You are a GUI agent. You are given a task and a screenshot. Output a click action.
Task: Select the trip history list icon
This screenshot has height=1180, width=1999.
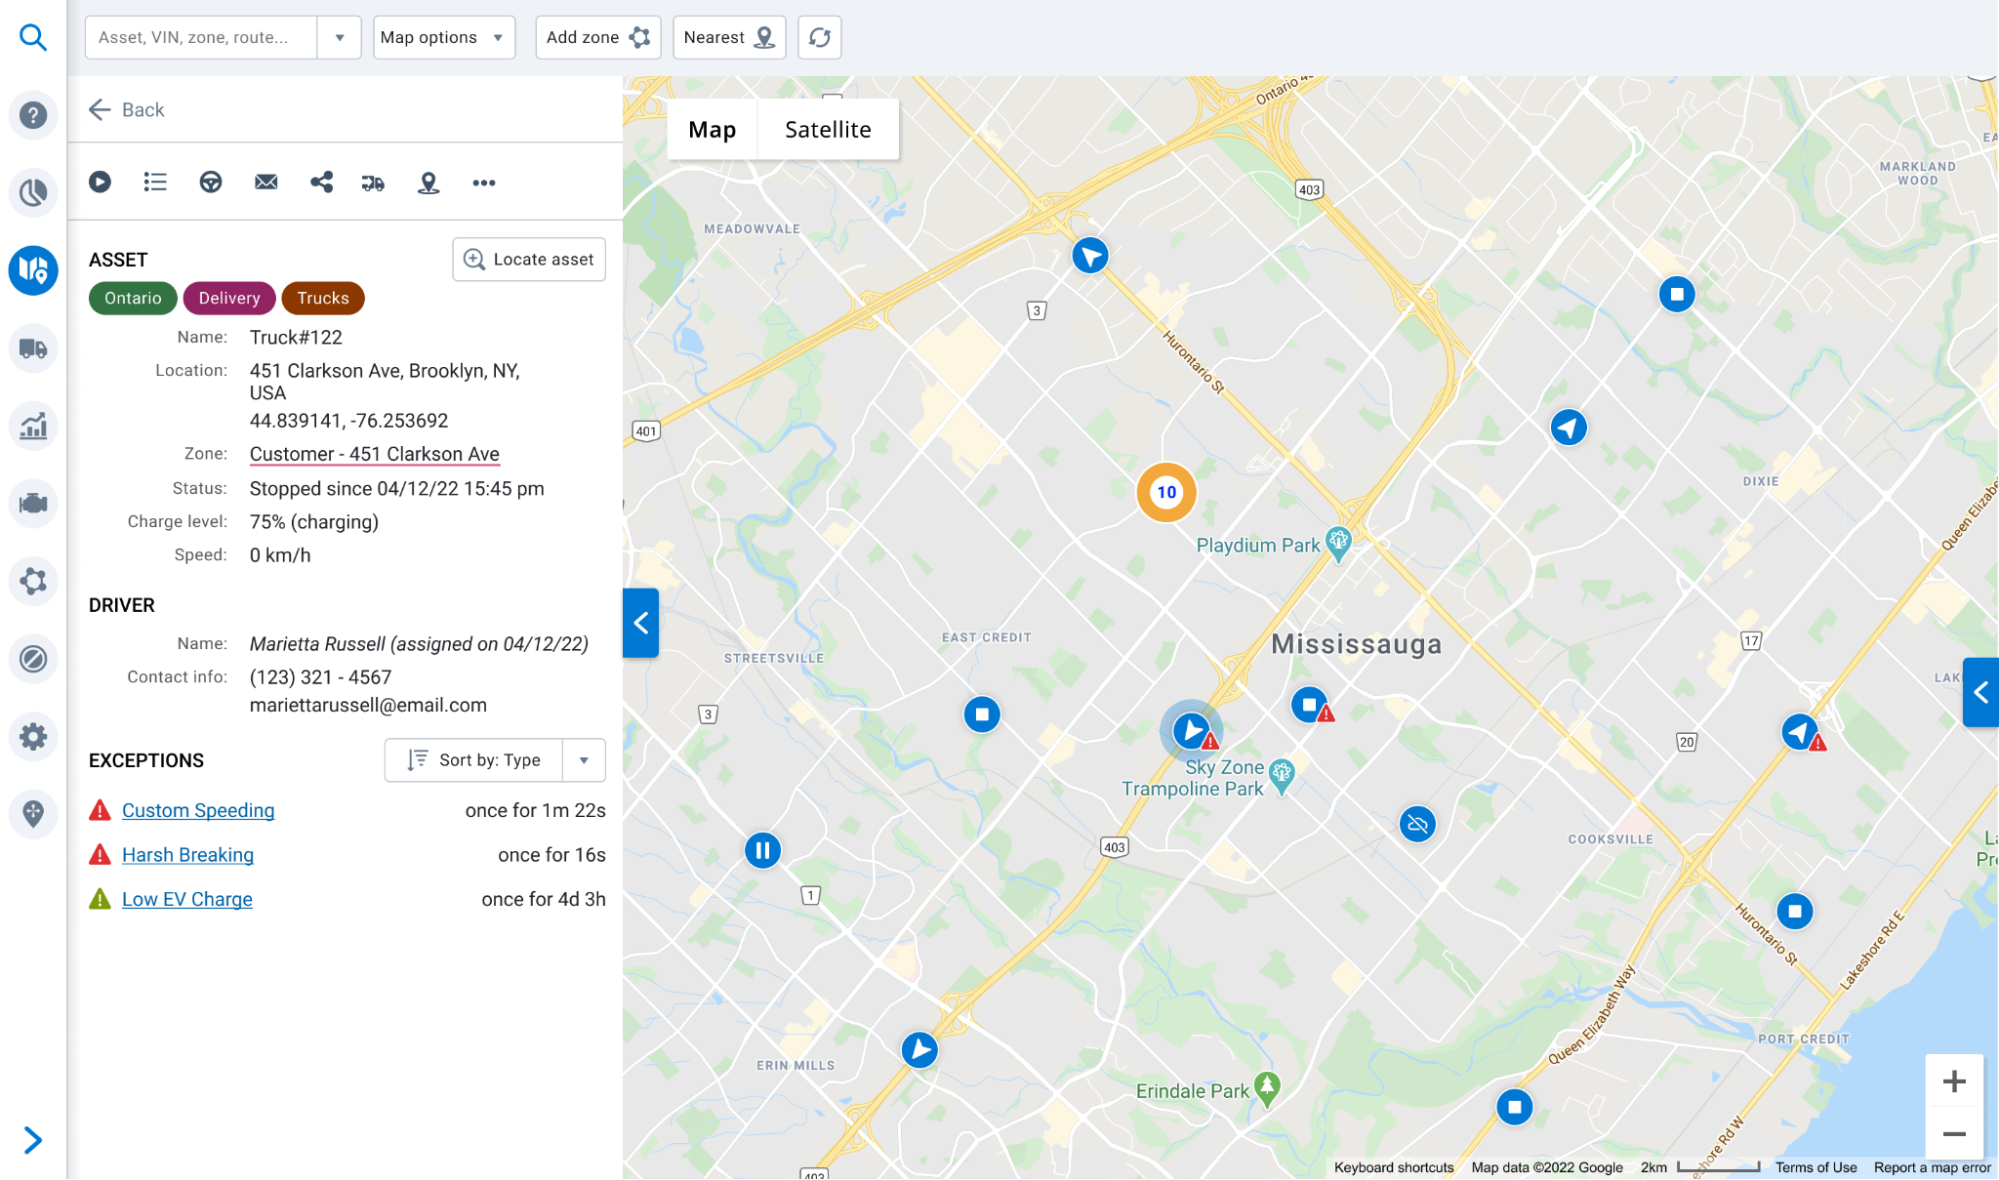155,182
